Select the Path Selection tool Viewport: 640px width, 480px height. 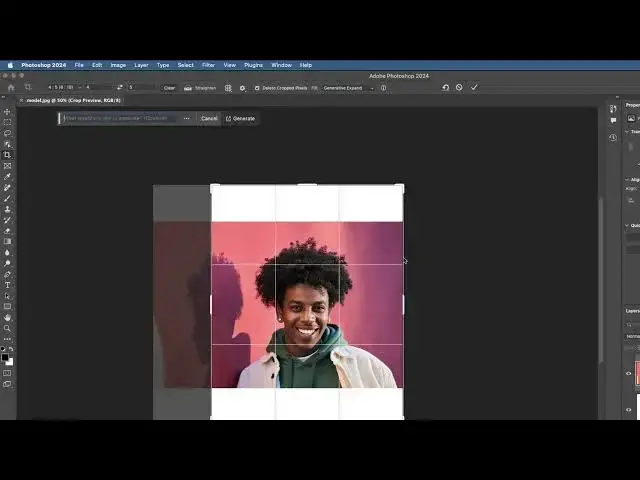(x=7, y=296)
